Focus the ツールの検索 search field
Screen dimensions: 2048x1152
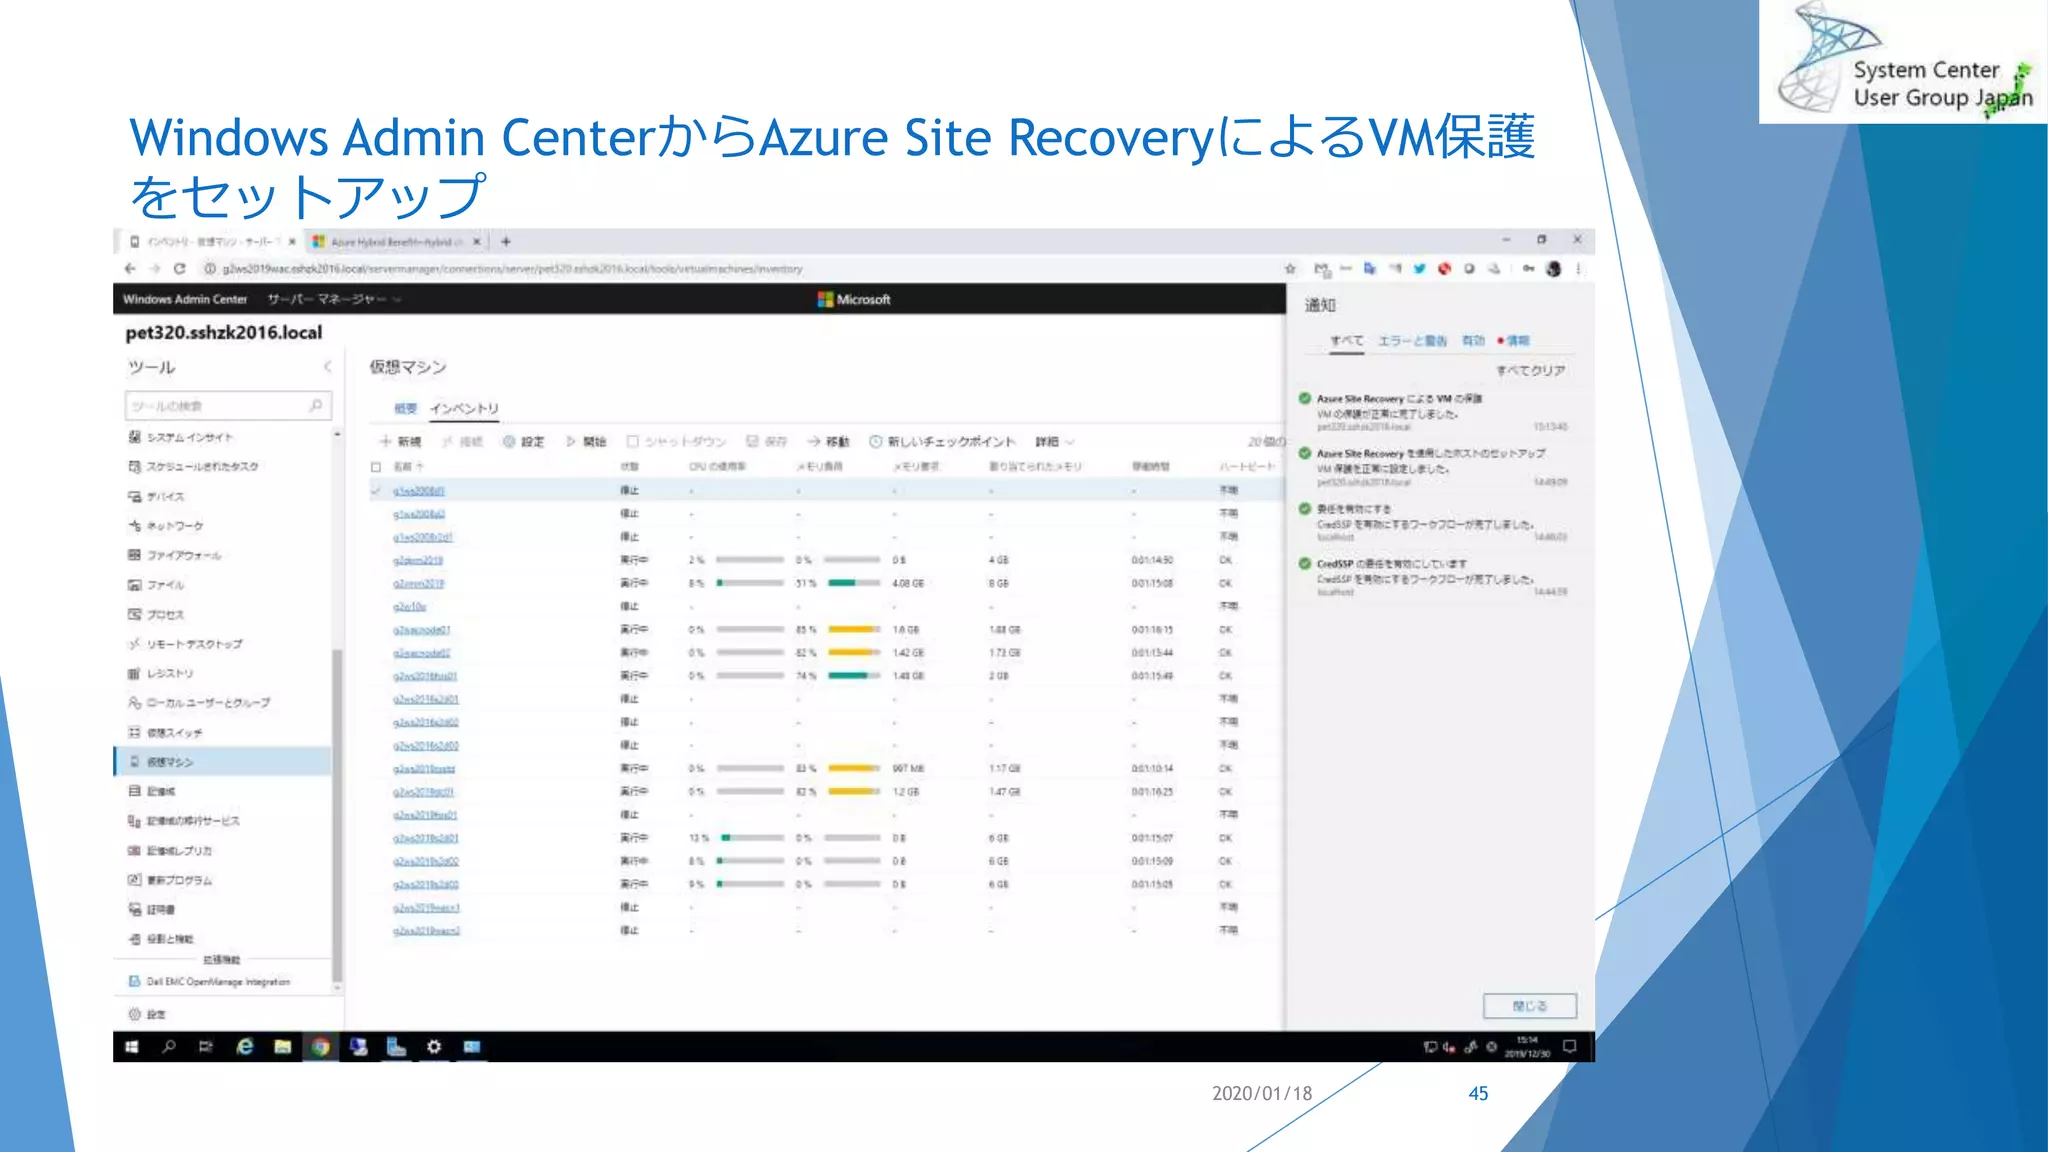pos(228,405)
